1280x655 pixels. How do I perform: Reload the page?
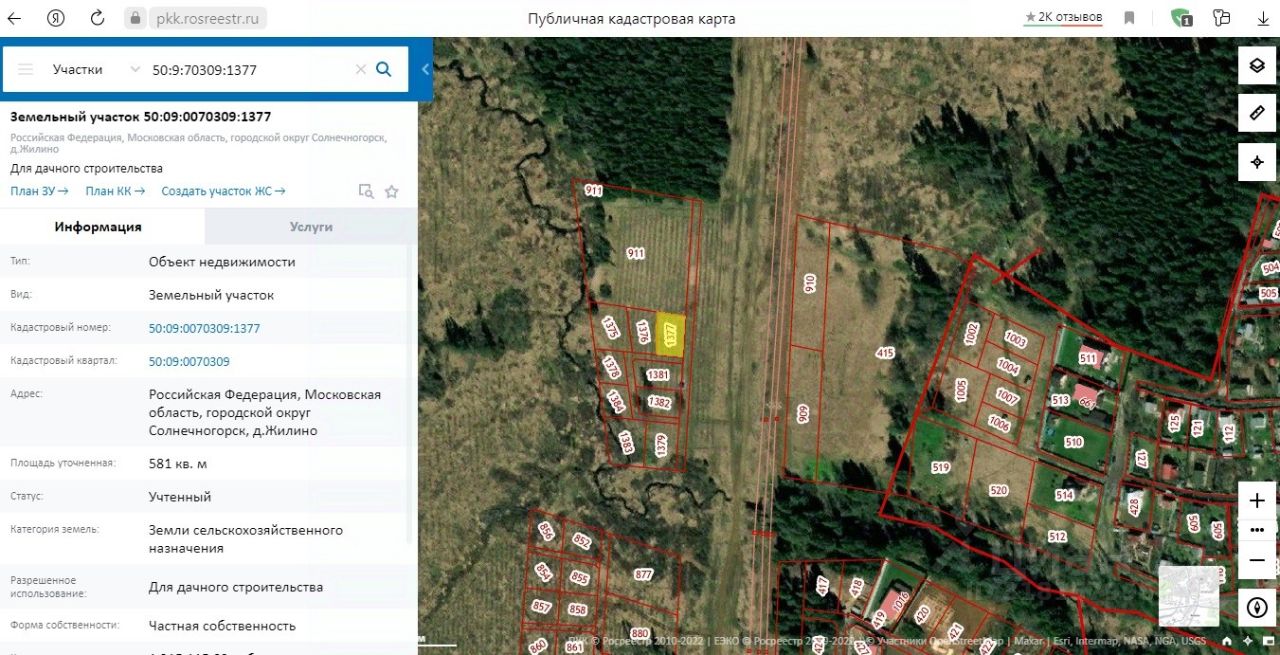coord(97,18)
